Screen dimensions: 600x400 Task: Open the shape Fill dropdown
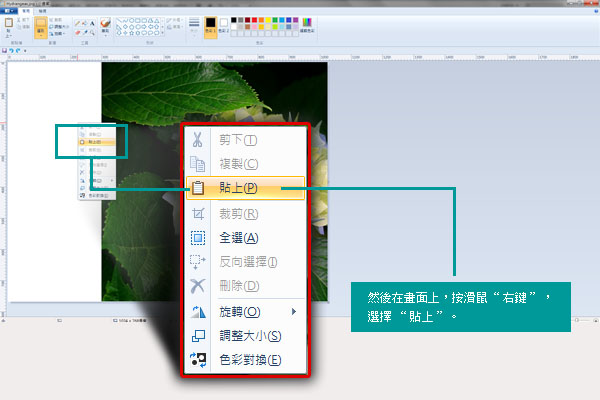tap(174, 27)
